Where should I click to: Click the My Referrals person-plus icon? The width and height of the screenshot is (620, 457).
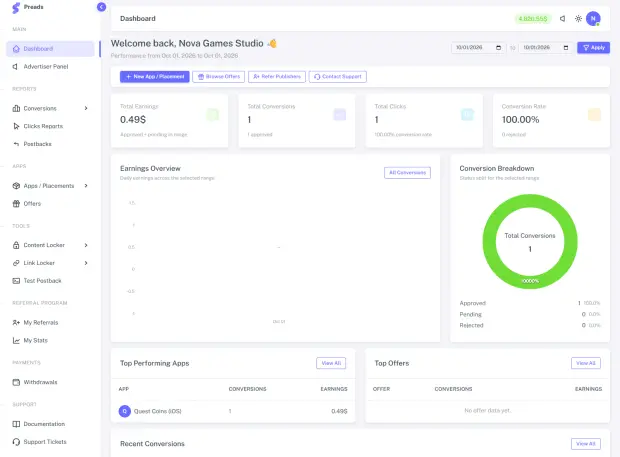[x=16, y=323]
